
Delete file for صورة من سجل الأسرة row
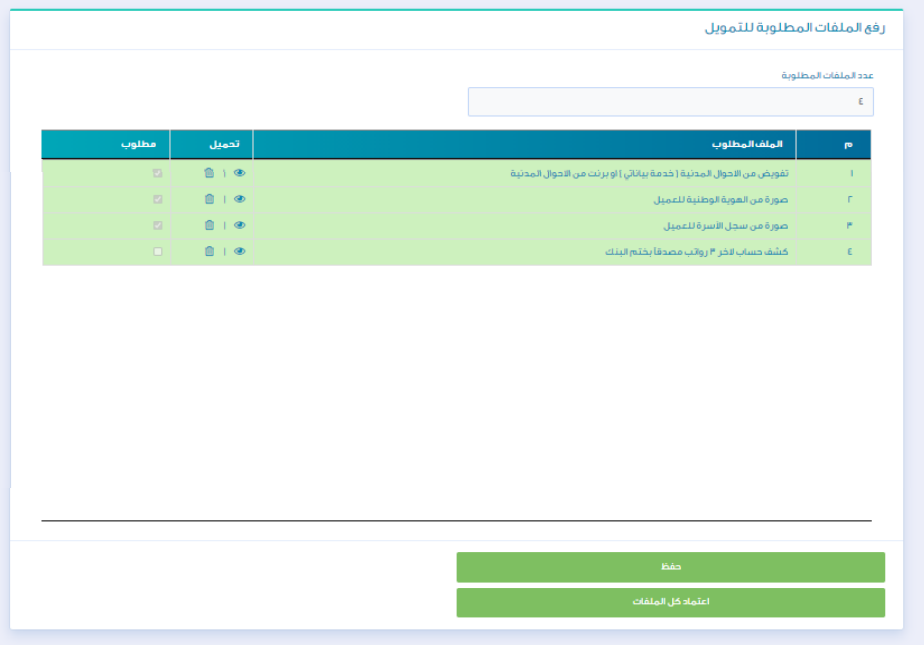pos(209,225)
